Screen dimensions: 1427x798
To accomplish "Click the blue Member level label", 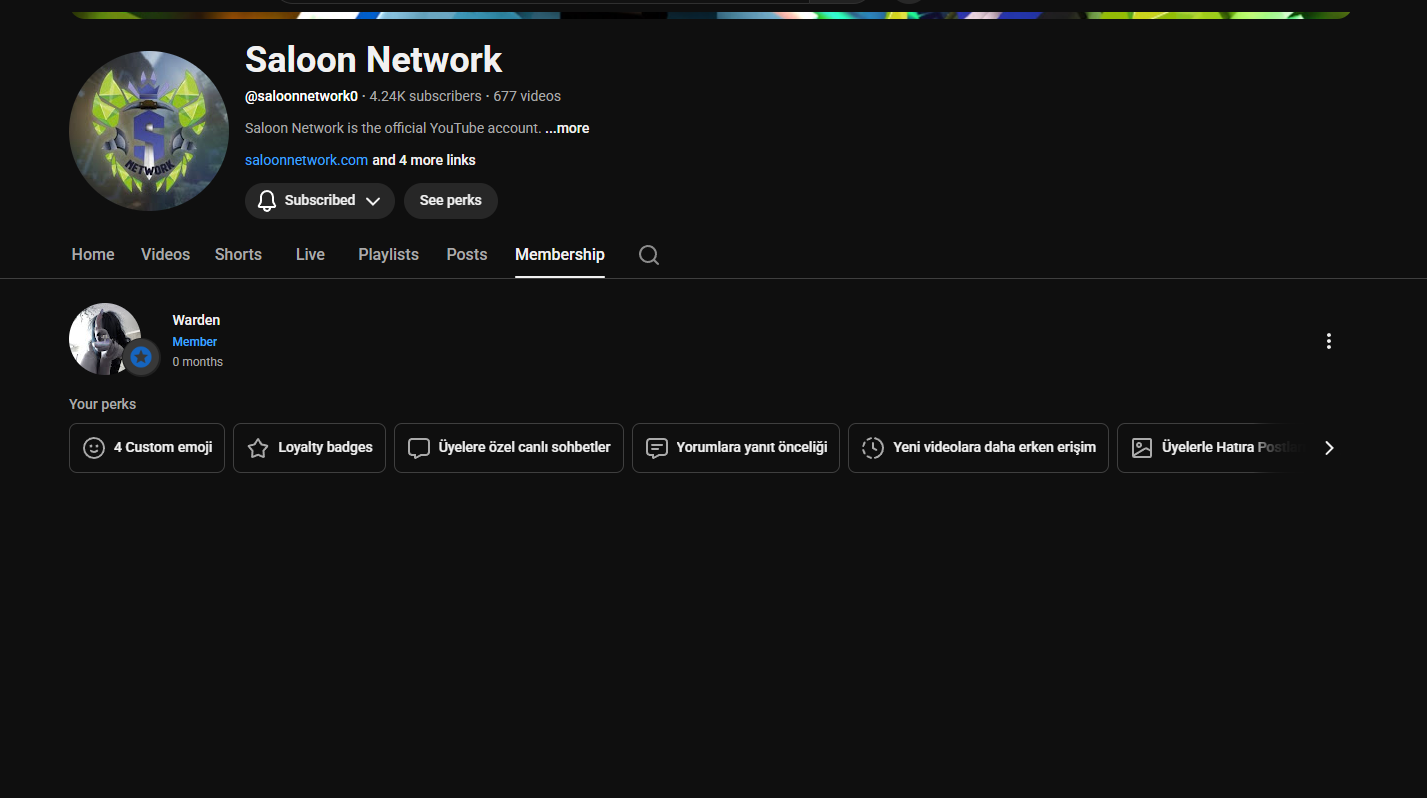I will (x=195, y=342).
